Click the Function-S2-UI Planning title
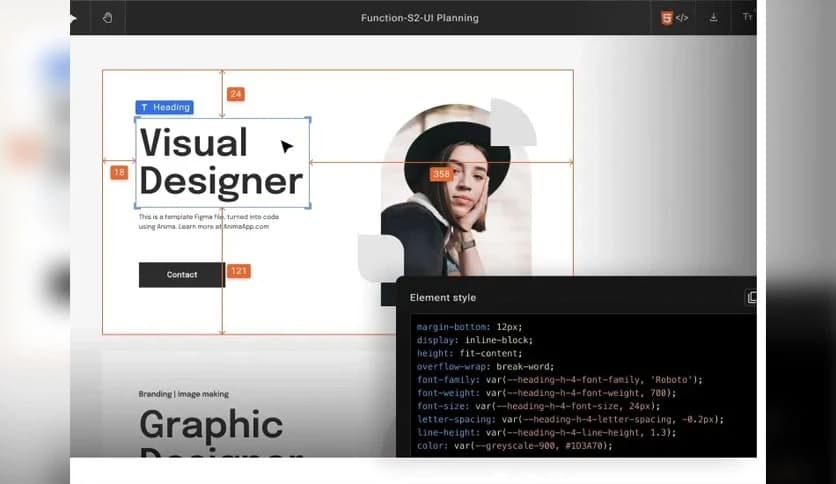This screenshot has width=836, height=484. pyautogui.click(x=419, y=18)
